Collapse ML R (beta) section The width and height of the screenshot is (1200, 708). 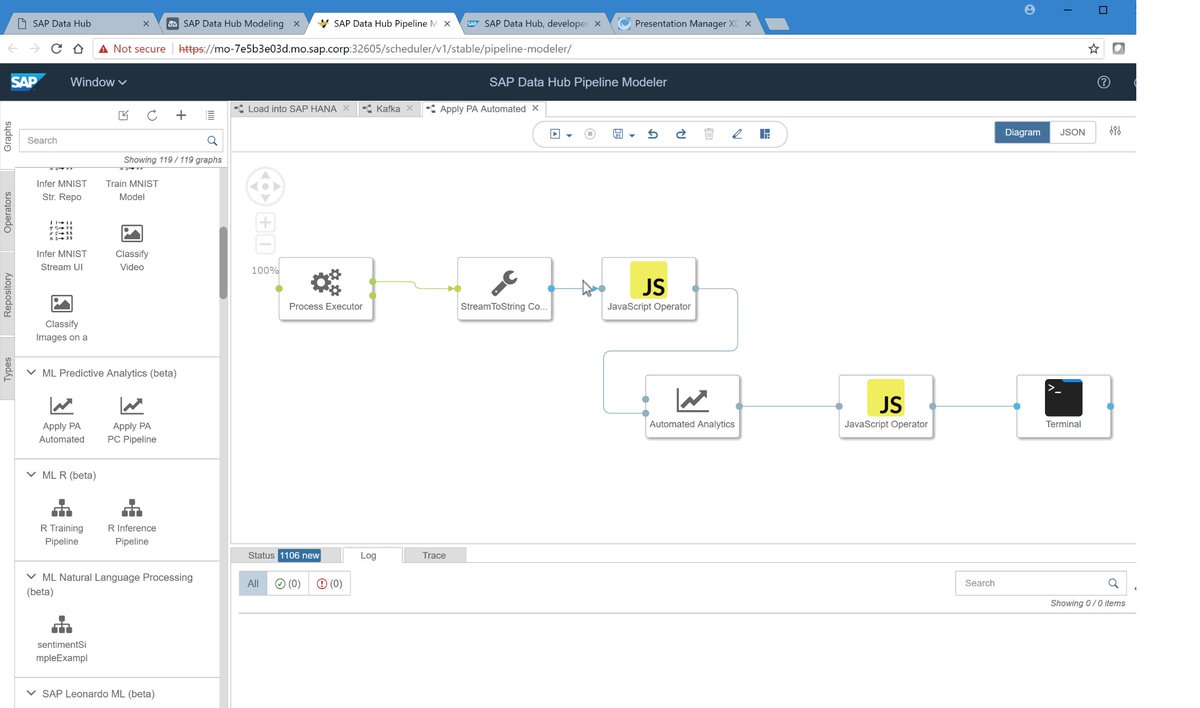(31, 475)
